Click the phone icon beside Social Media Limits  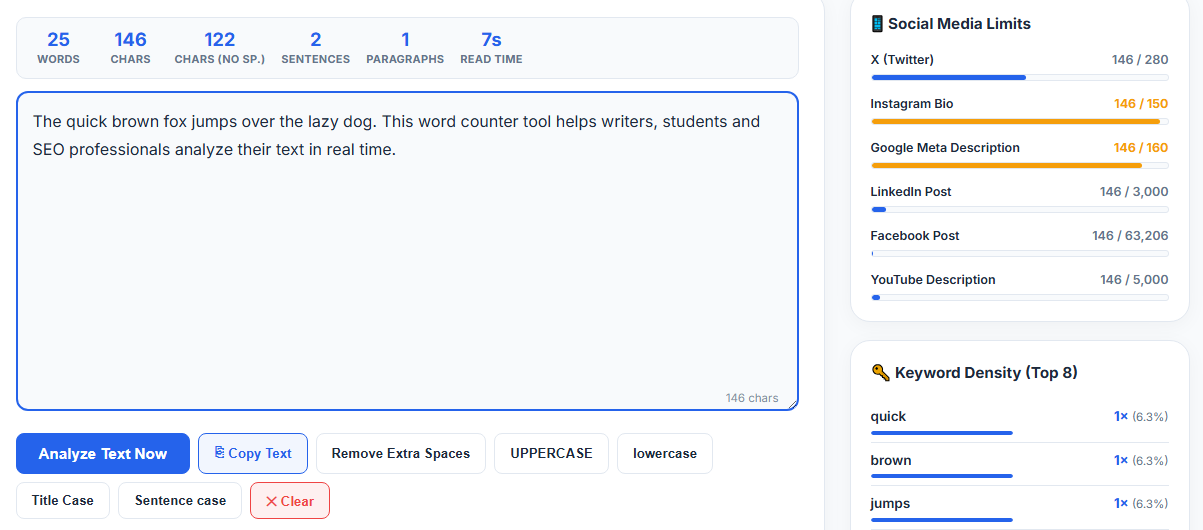click(x=877, y=23)
